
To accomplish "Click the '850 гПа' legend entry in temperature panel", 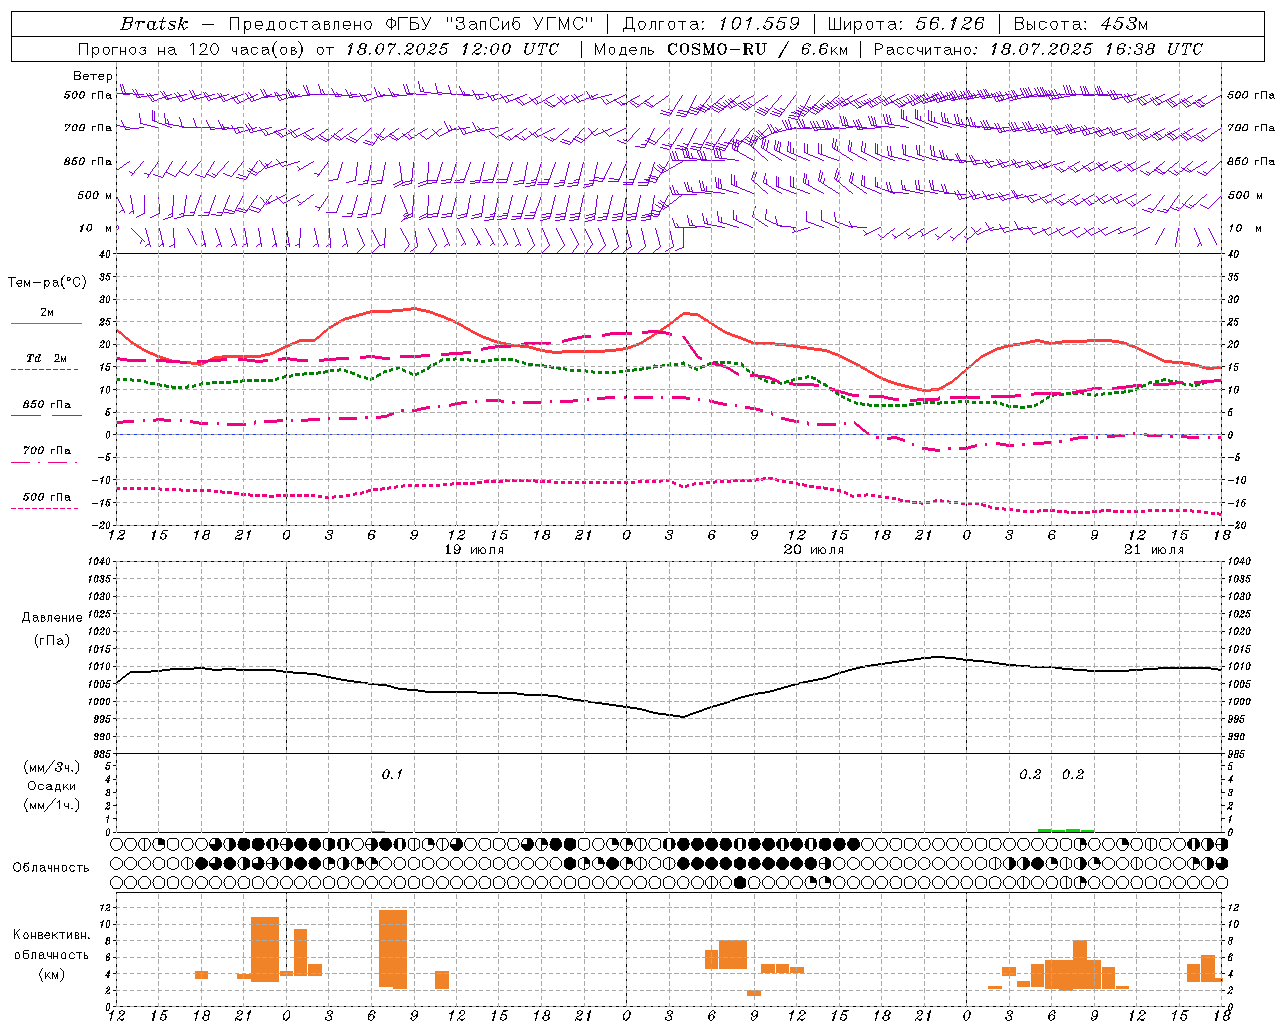I will tap(47, 405).
